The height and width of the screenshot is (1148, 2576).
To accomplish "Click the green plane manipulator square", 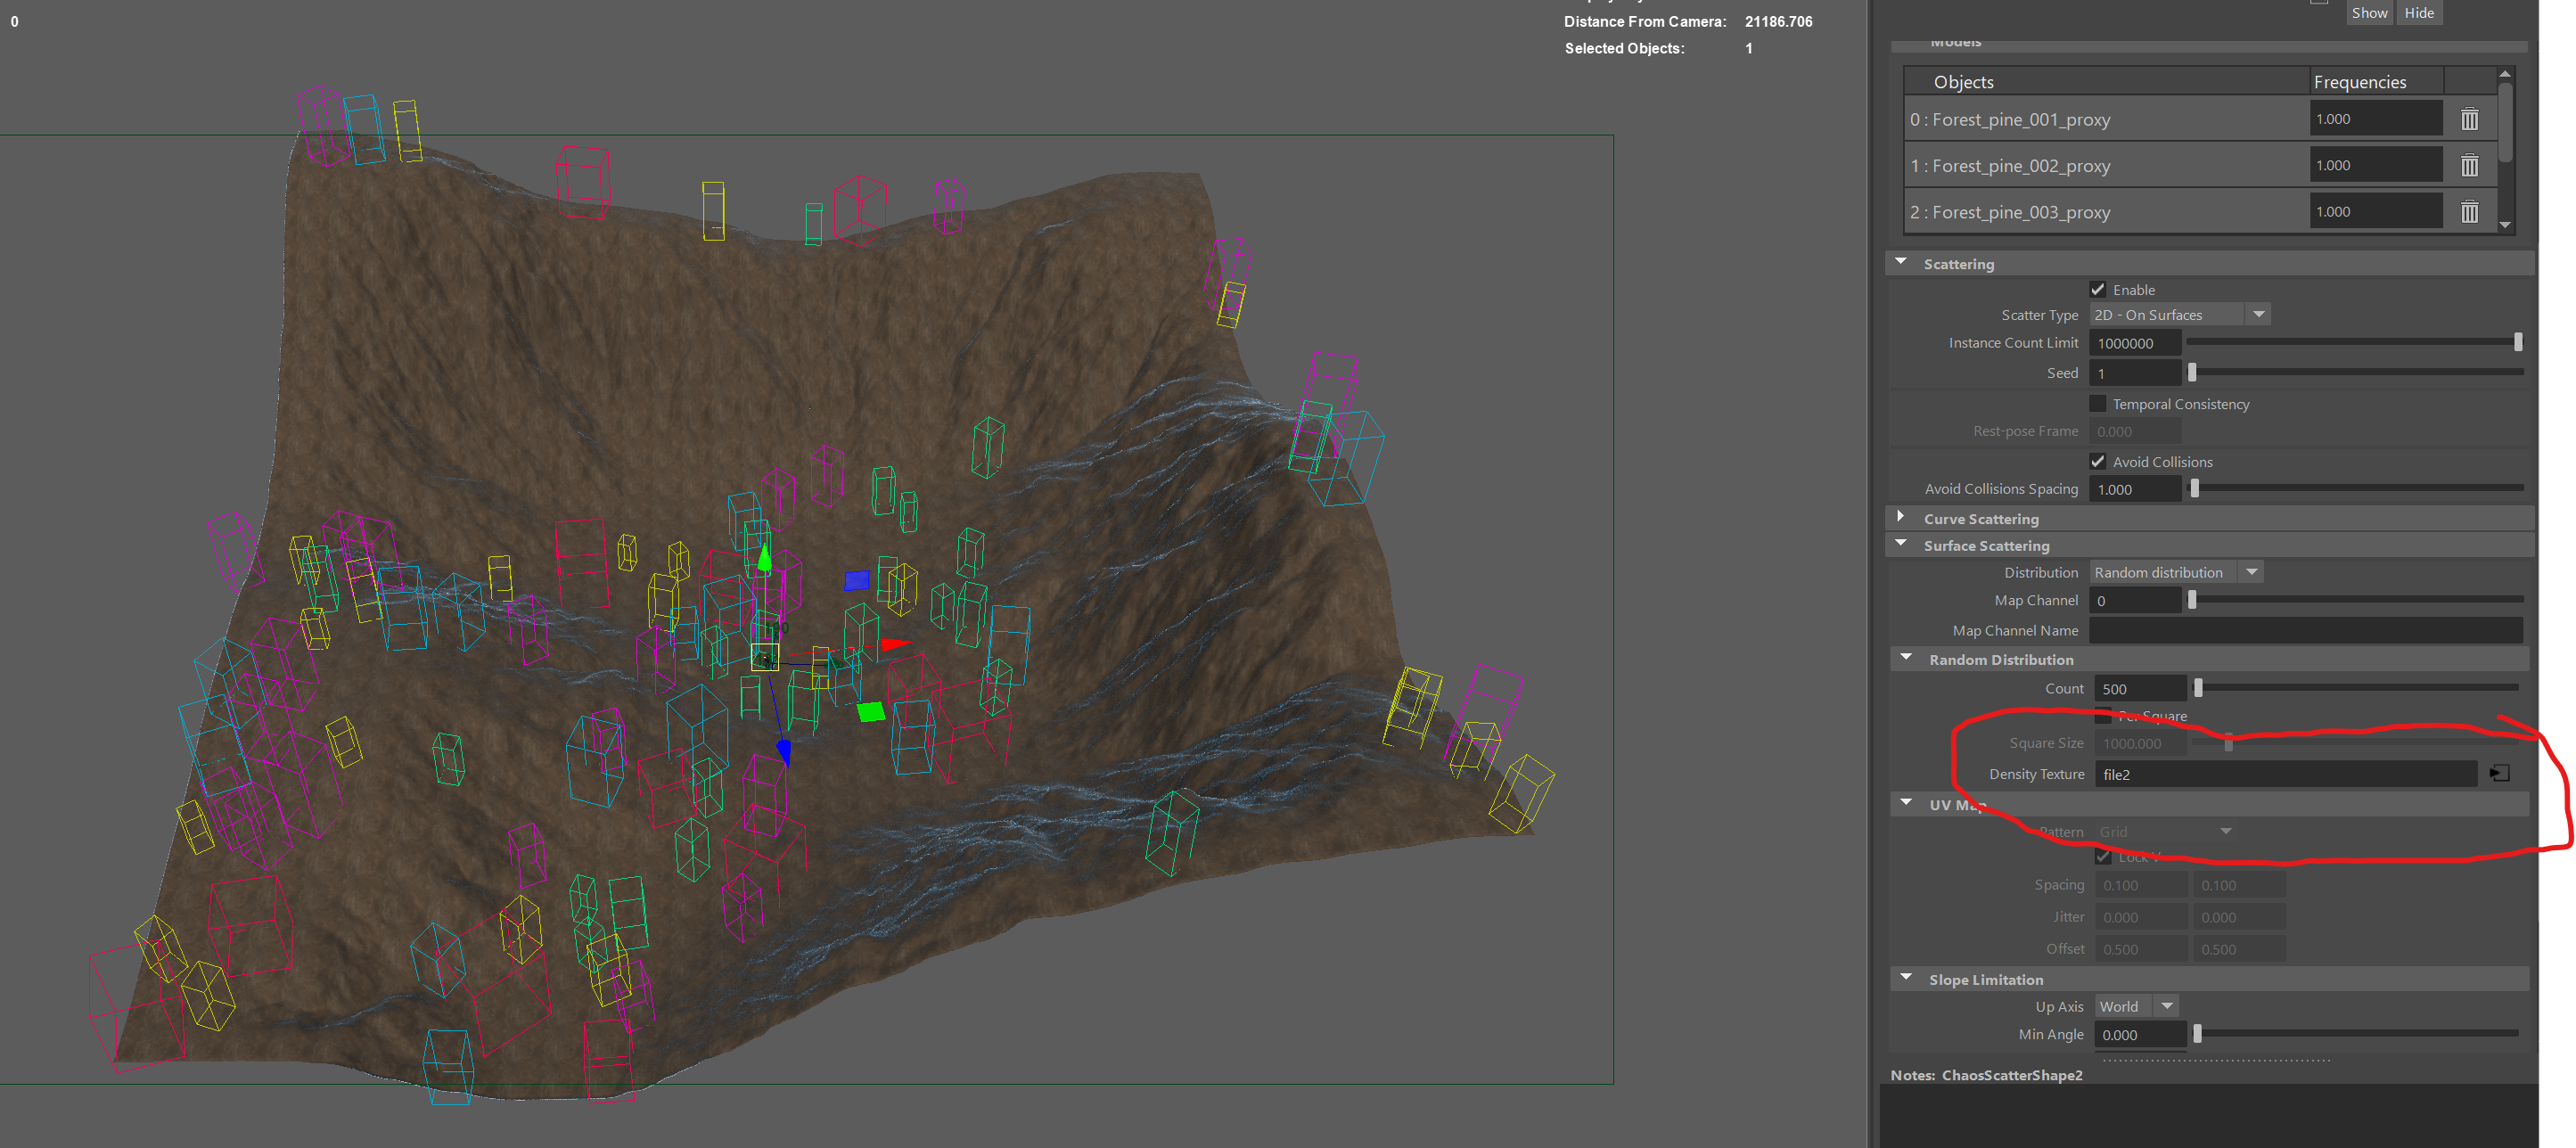I will point(871,711).
